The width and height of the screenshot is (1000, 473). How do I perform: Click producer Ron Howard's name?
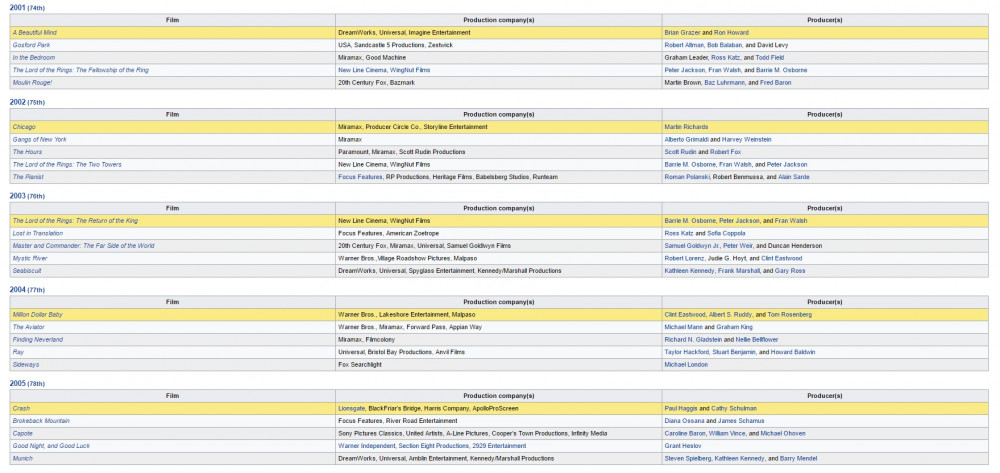tap(730, 32)
